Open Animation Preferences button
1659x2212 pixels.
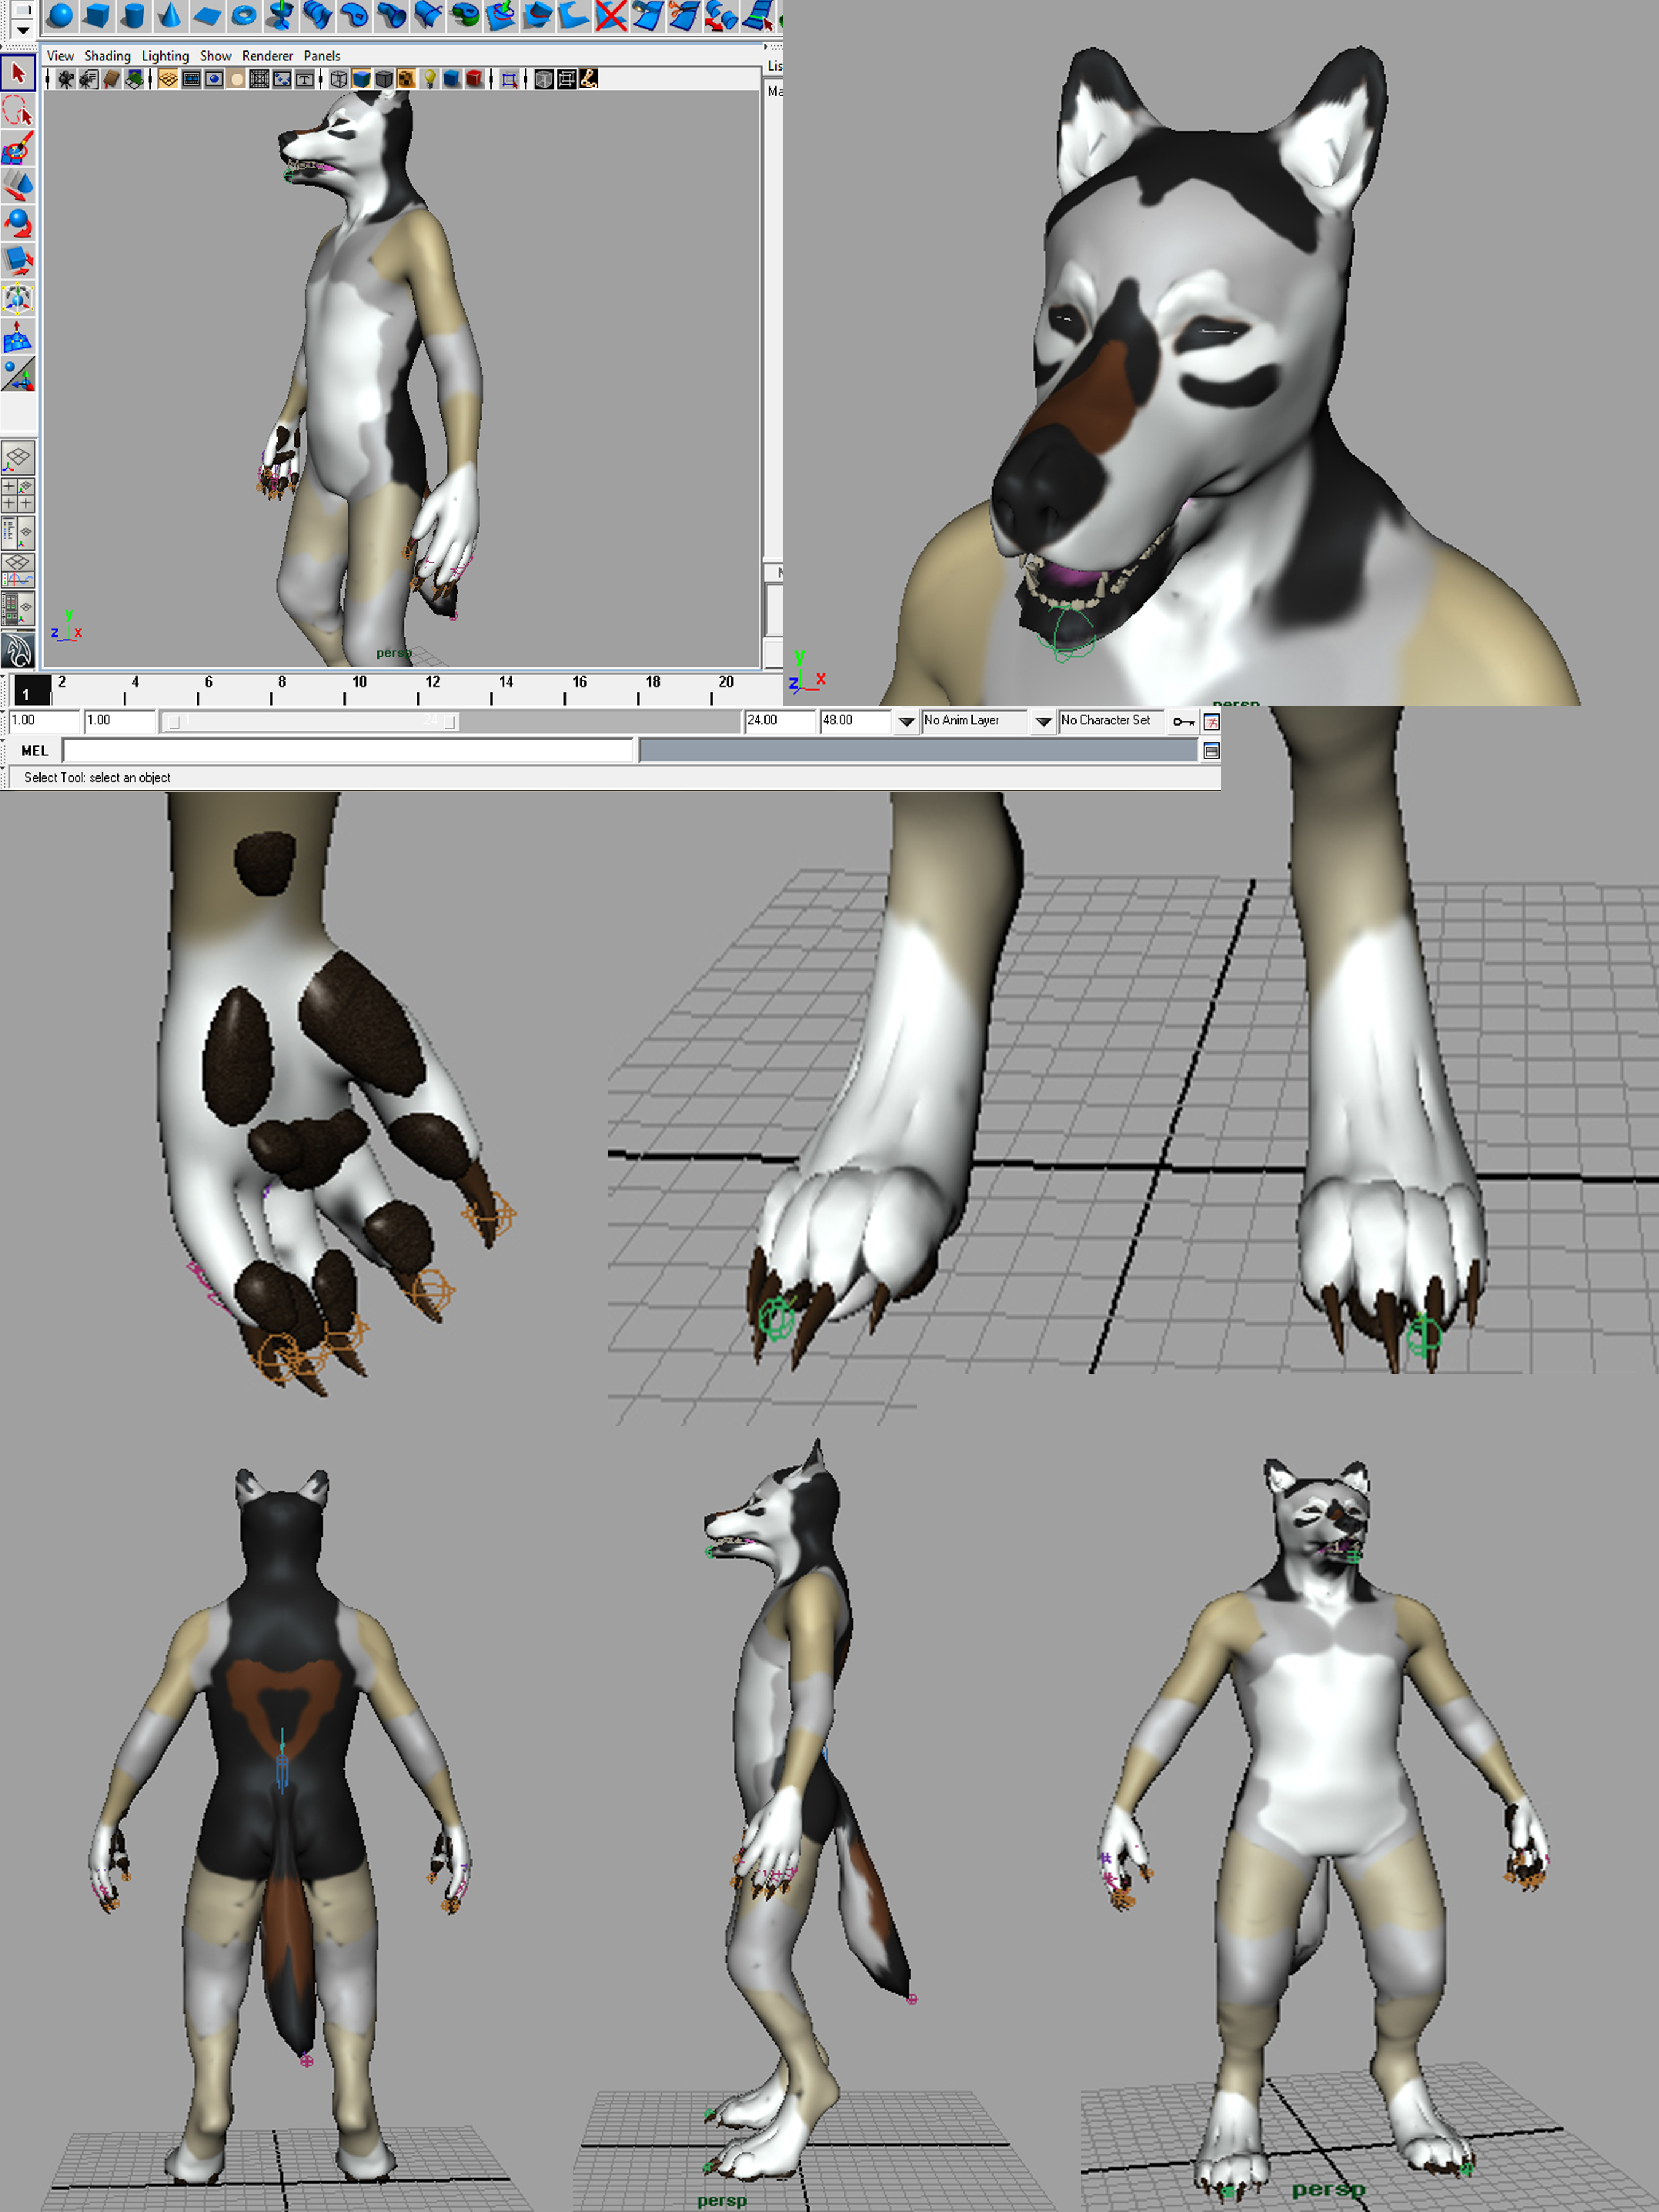(x=1211, y=721)
